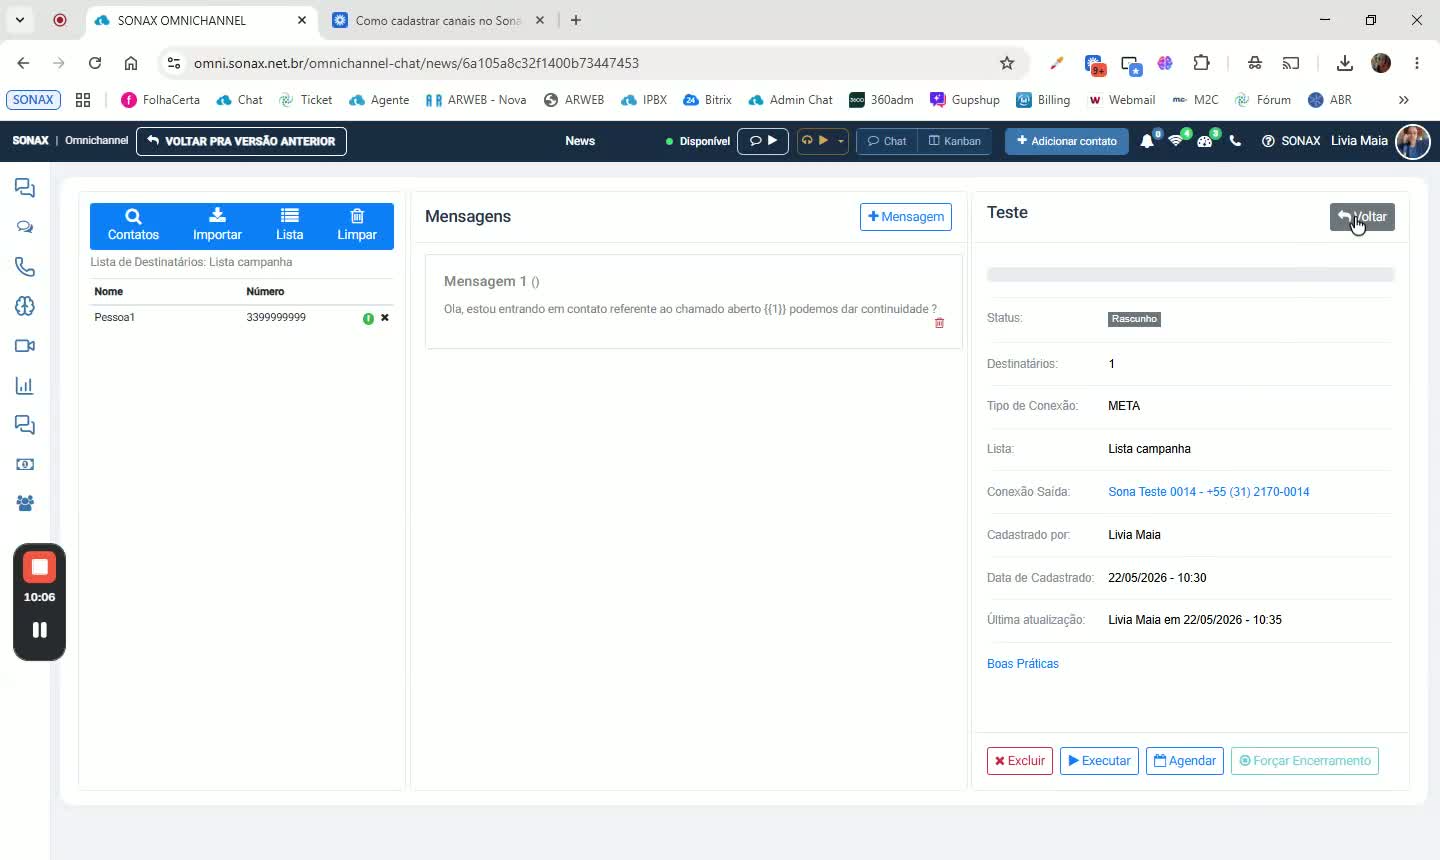
Task: Open the help question mark icon
Action: [1268, 141]
